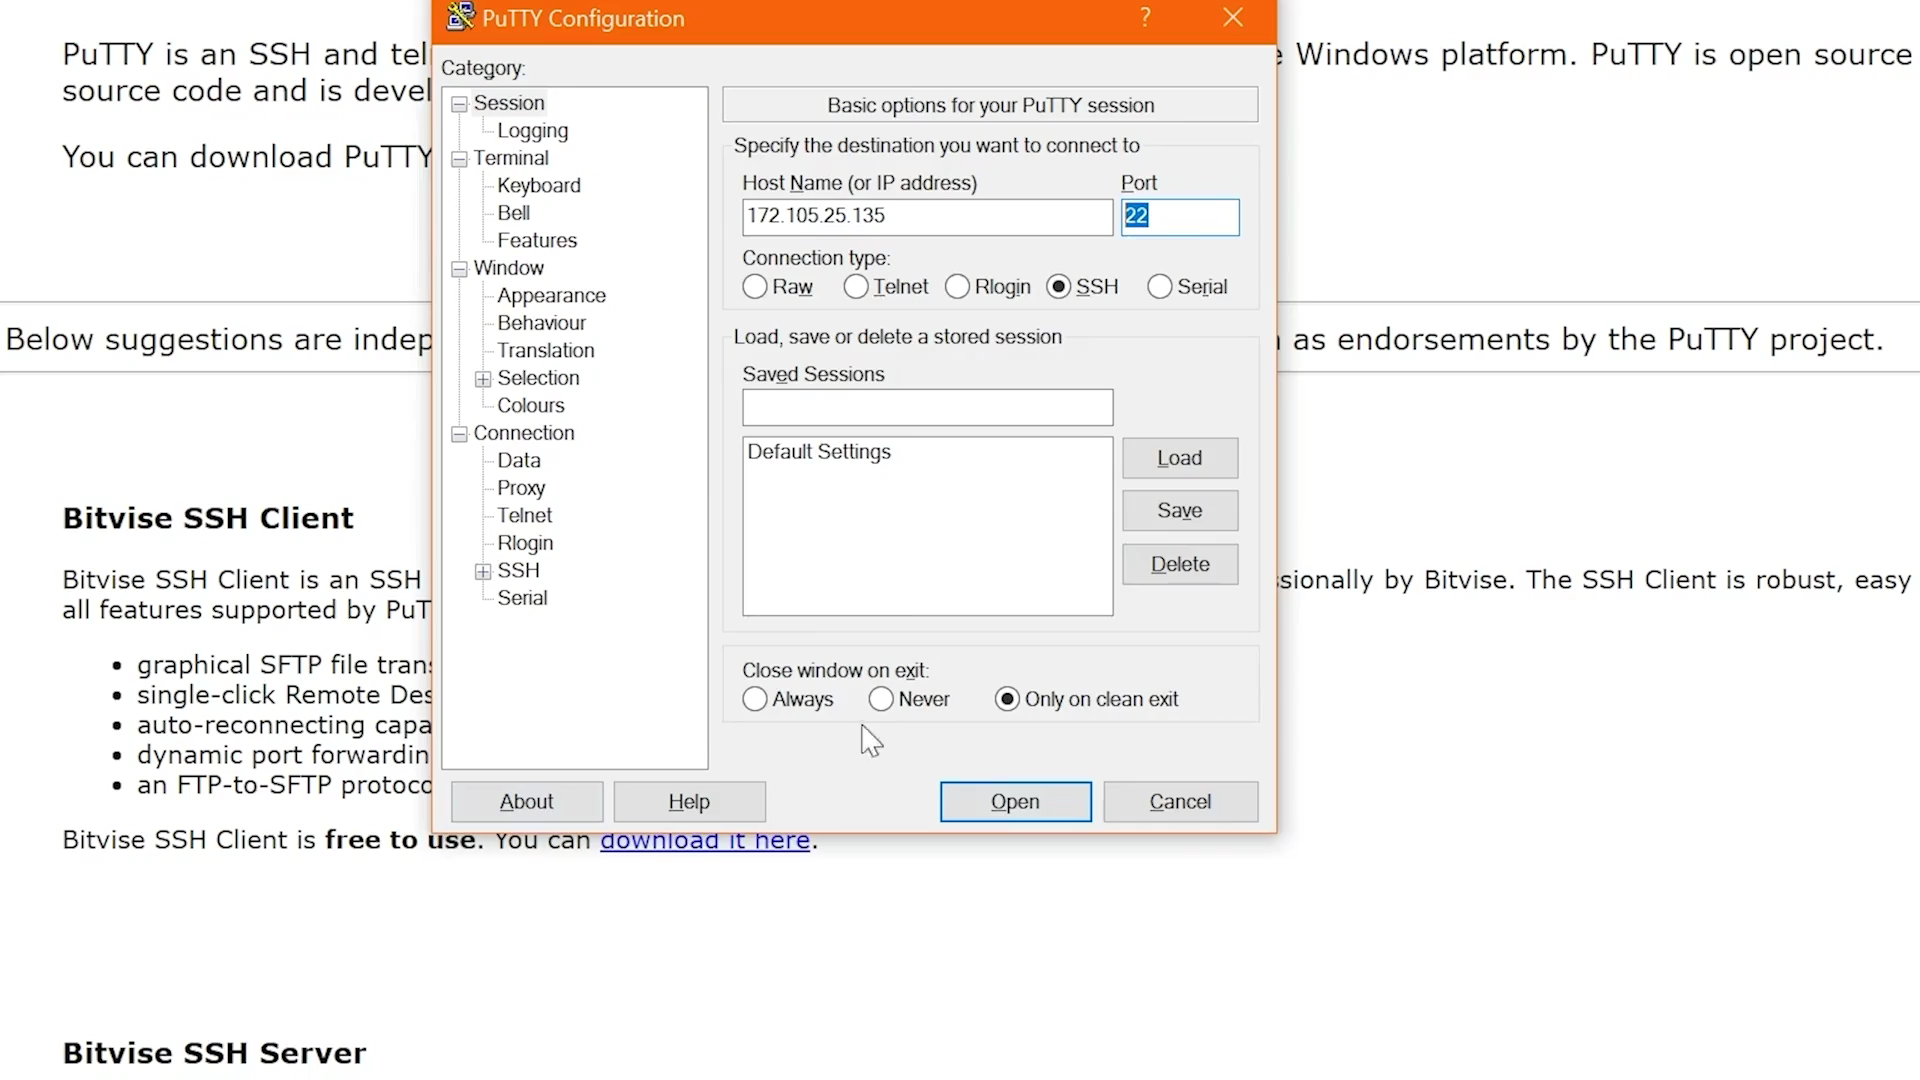Collapse the Connection tree node
Image resolution: width=1920 pixels, height=1080 pixels.
click(x=459, y=434)
